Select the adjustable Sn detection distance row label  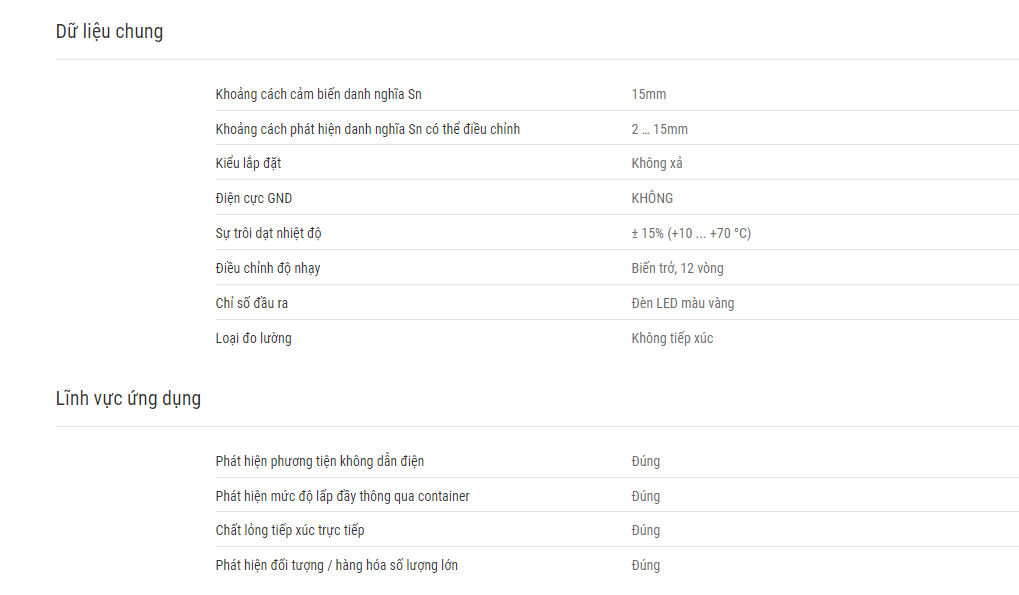coord(368,129)
